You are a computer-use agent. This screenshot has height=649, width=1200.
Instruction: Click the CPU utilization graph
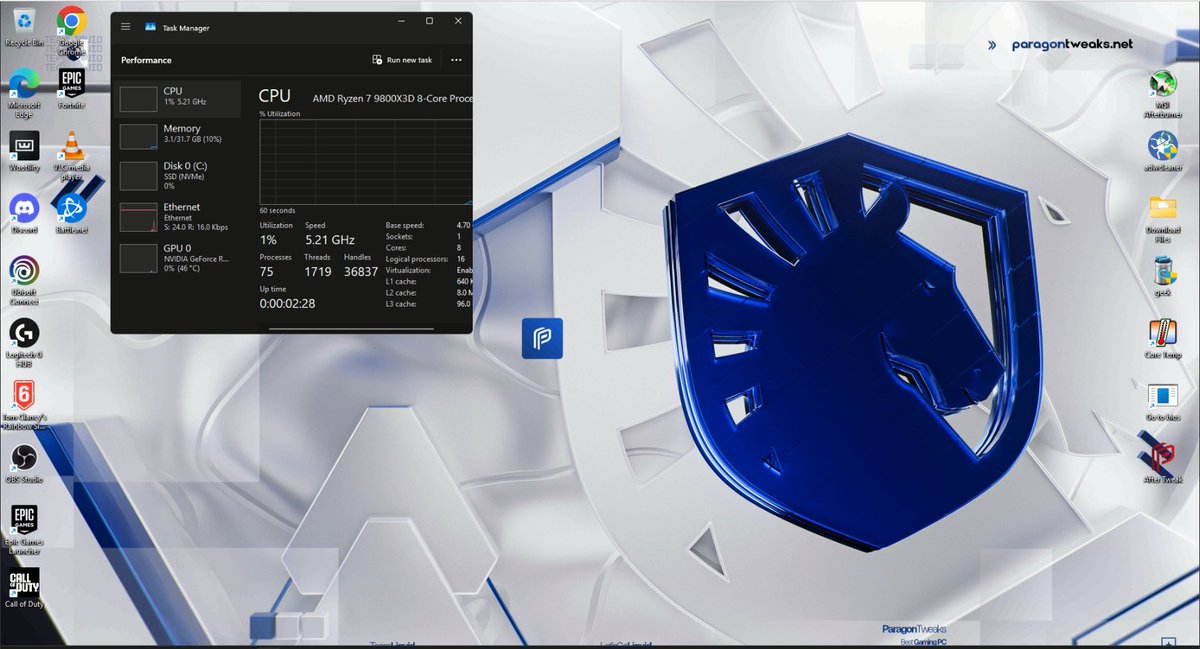[x=365, y=162]
